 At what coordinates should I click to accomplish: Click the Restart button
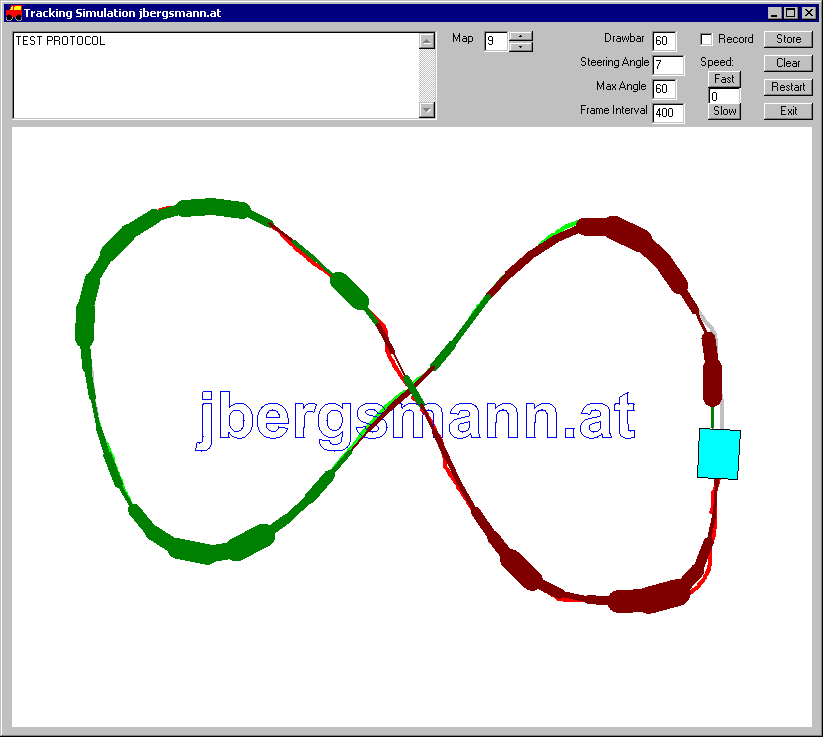pyautogui.click(x=788, y=87)
